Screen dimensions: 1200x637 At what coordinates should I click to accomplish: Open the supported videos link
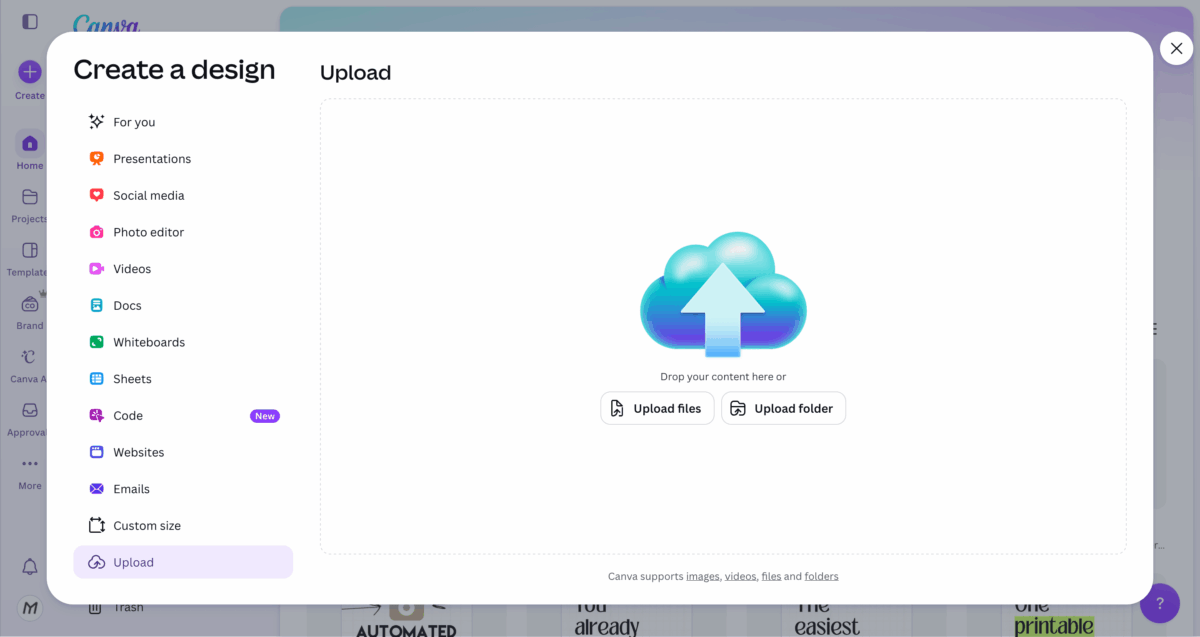click(740, 576)
